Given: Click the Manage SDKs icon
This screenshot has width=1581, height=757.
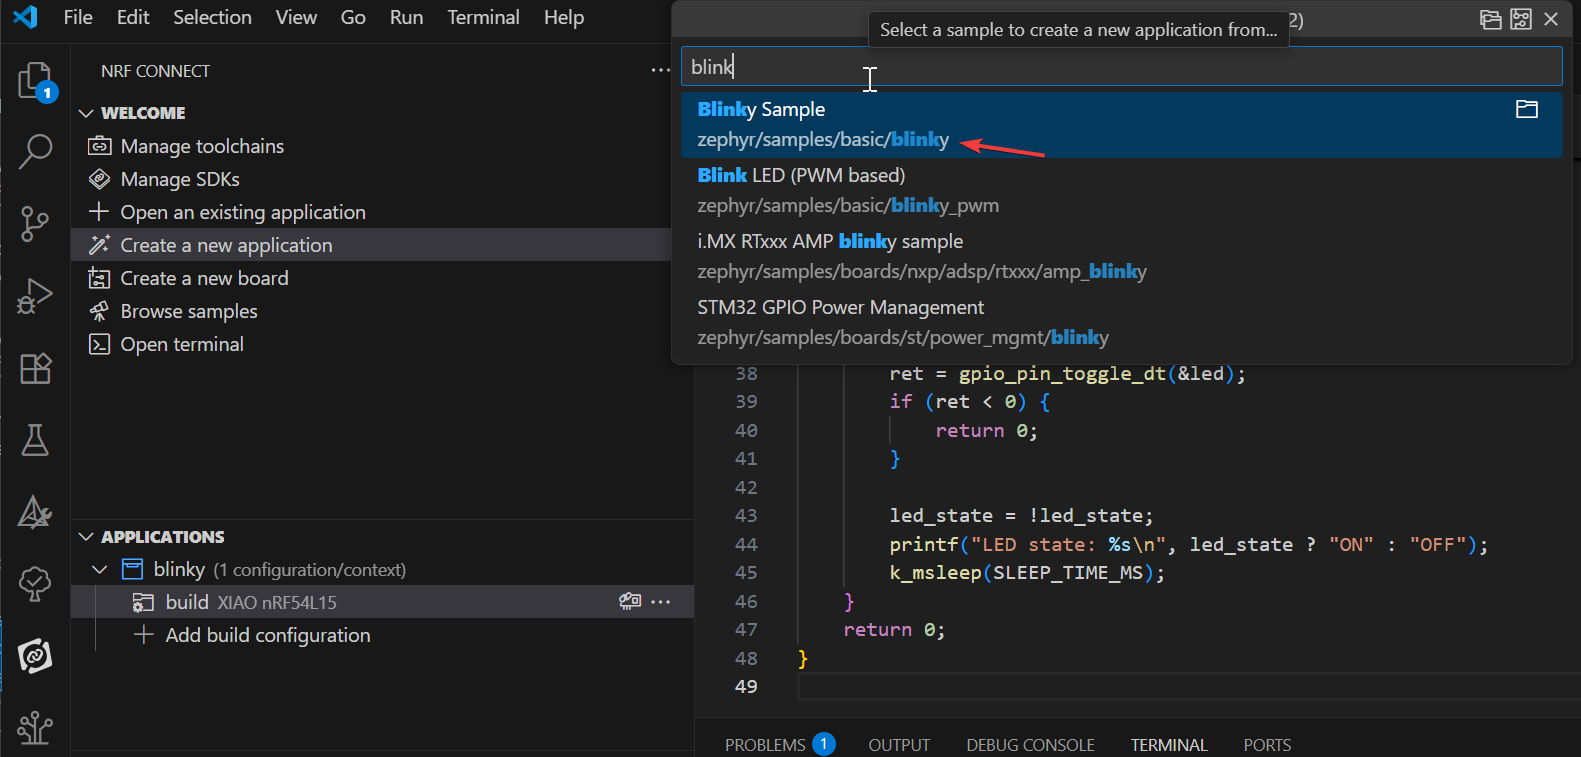Looking at the screenshot, I should [x=99, y=179].
